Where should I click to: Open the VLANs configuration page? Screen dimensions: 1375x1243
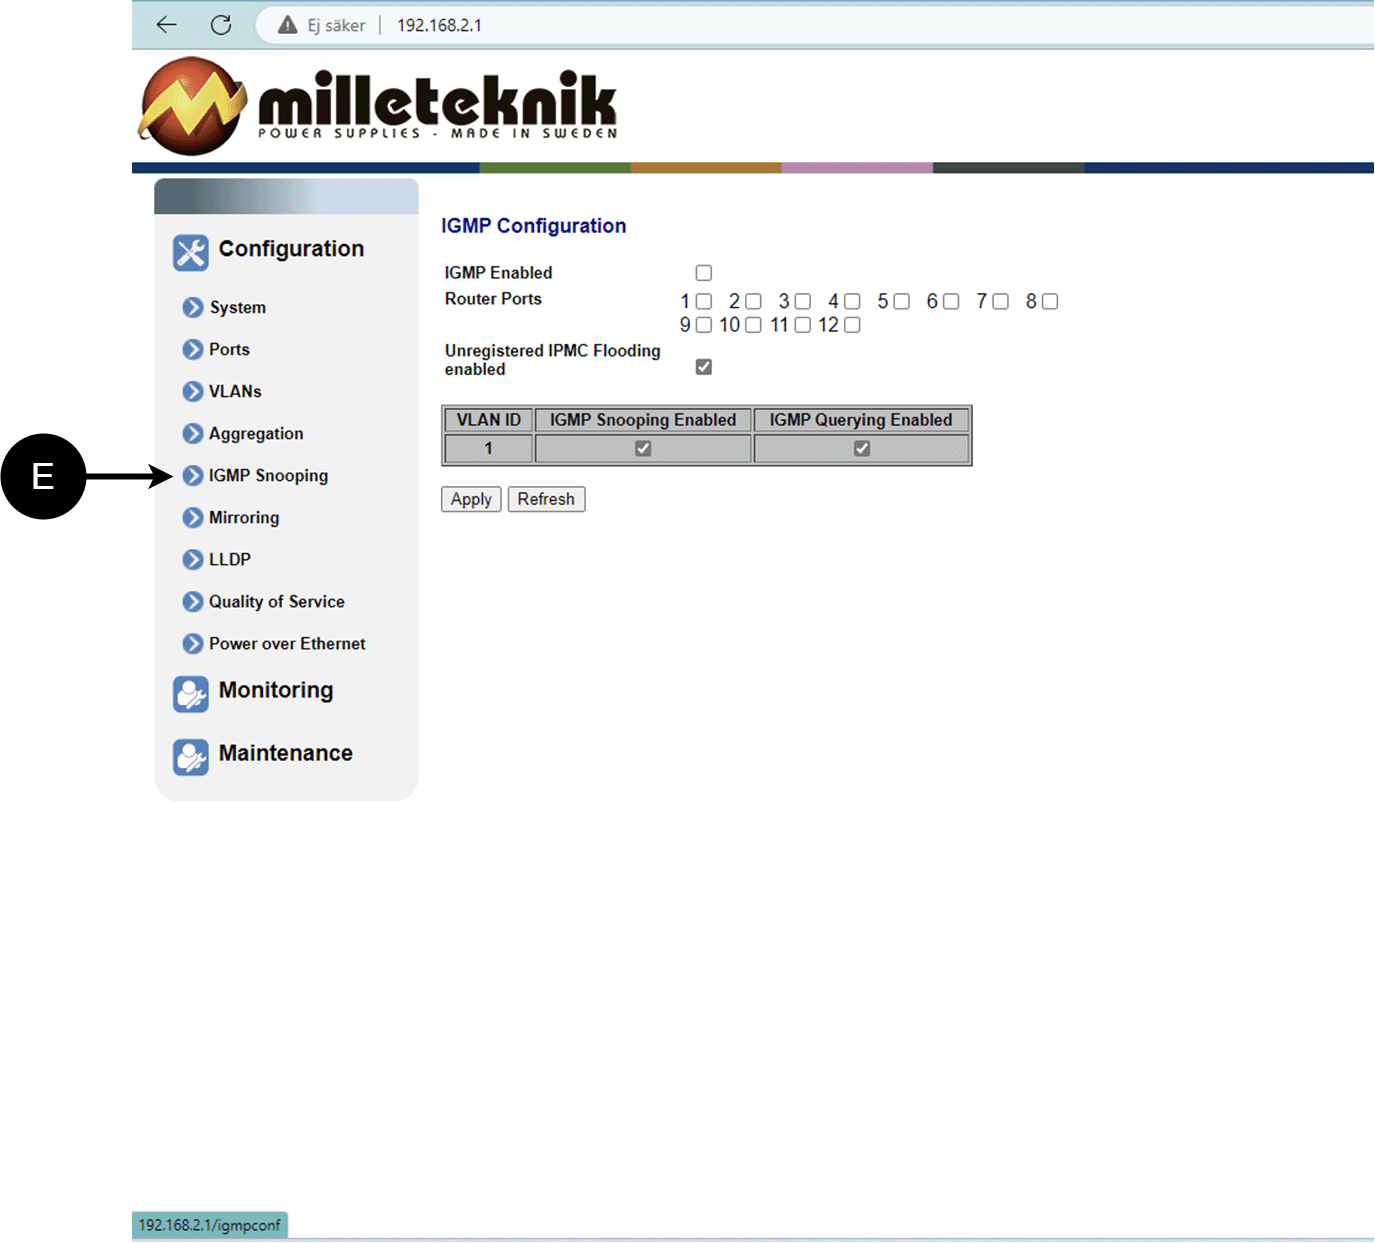[x=235, y=391]
